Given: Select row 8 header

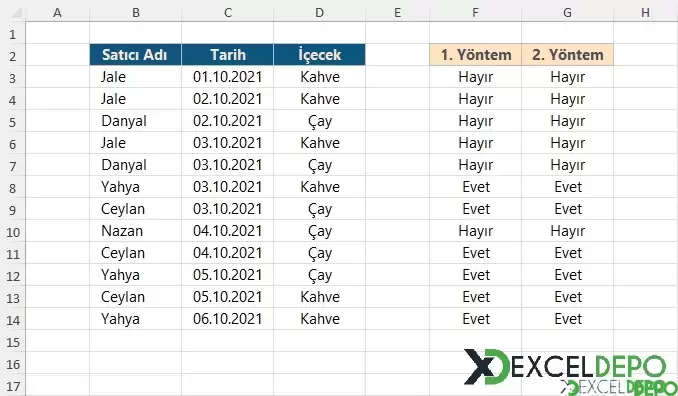Looking at the screenshot, I should click(x=13, y=188).
